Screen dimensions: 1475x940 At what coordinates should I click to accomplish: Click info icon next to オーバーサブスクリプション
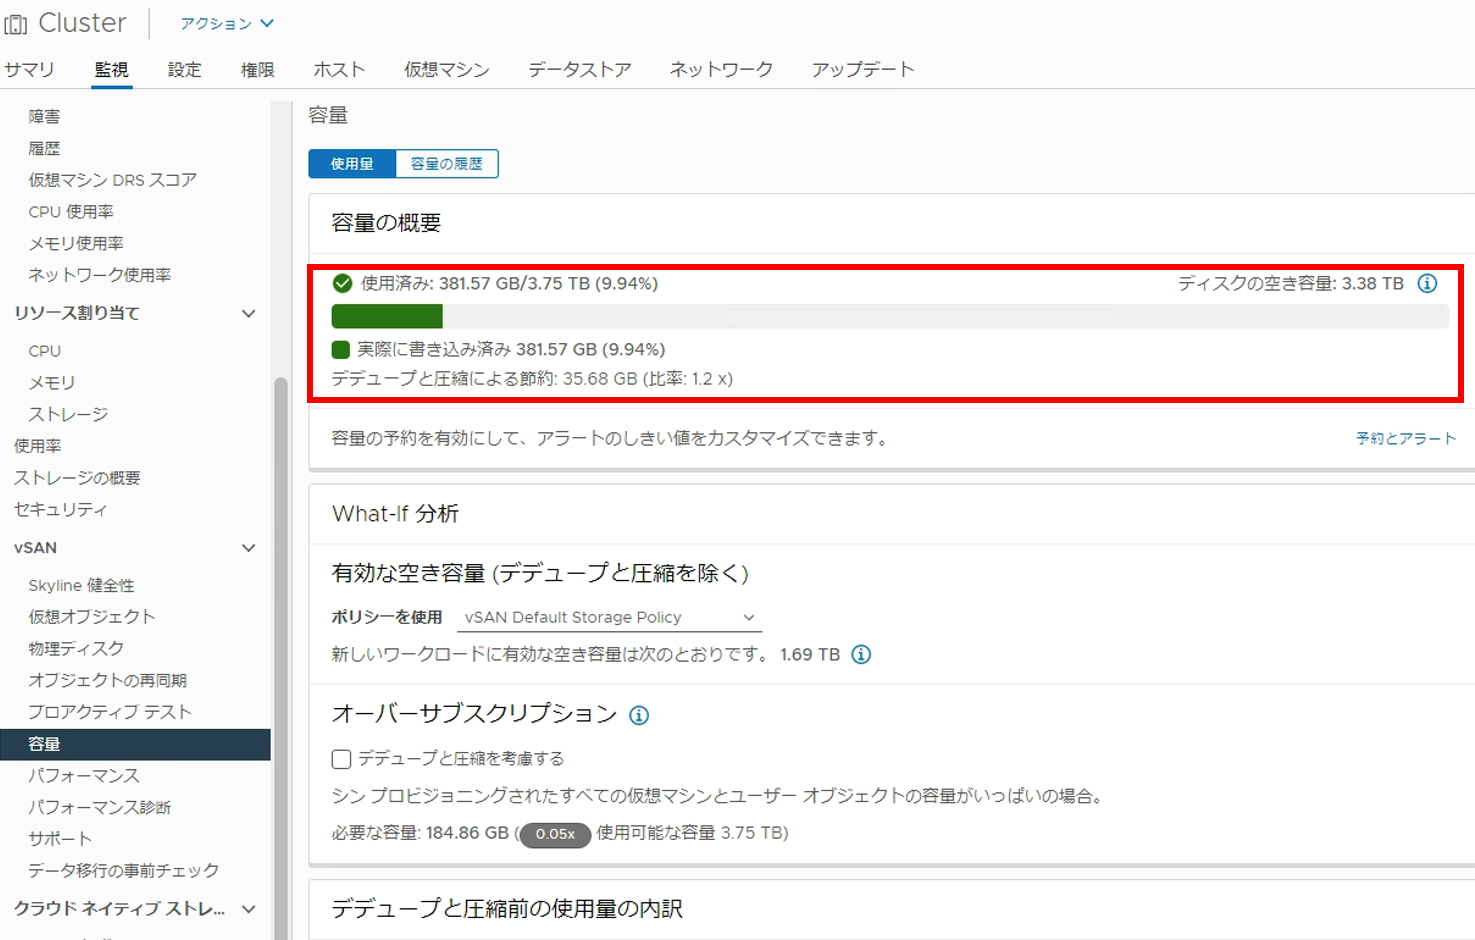[x=639, y=715]
